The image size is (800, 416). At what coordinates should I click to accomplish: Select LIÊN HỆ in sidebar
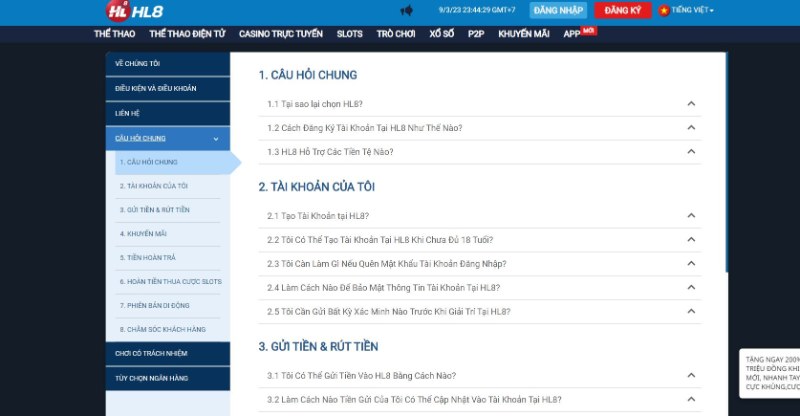[168, 114]
